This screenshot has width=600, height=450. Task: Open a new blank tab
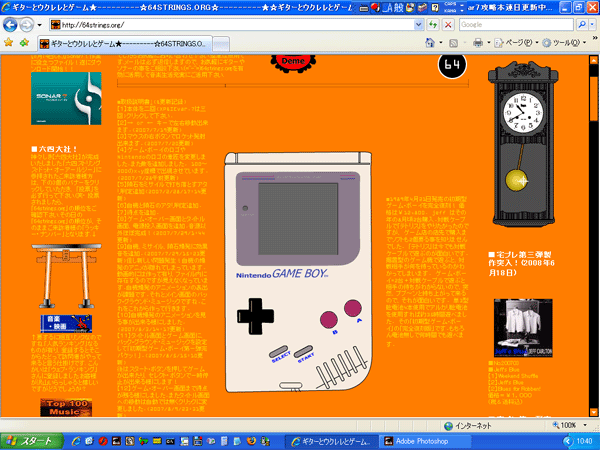(221, 44)
